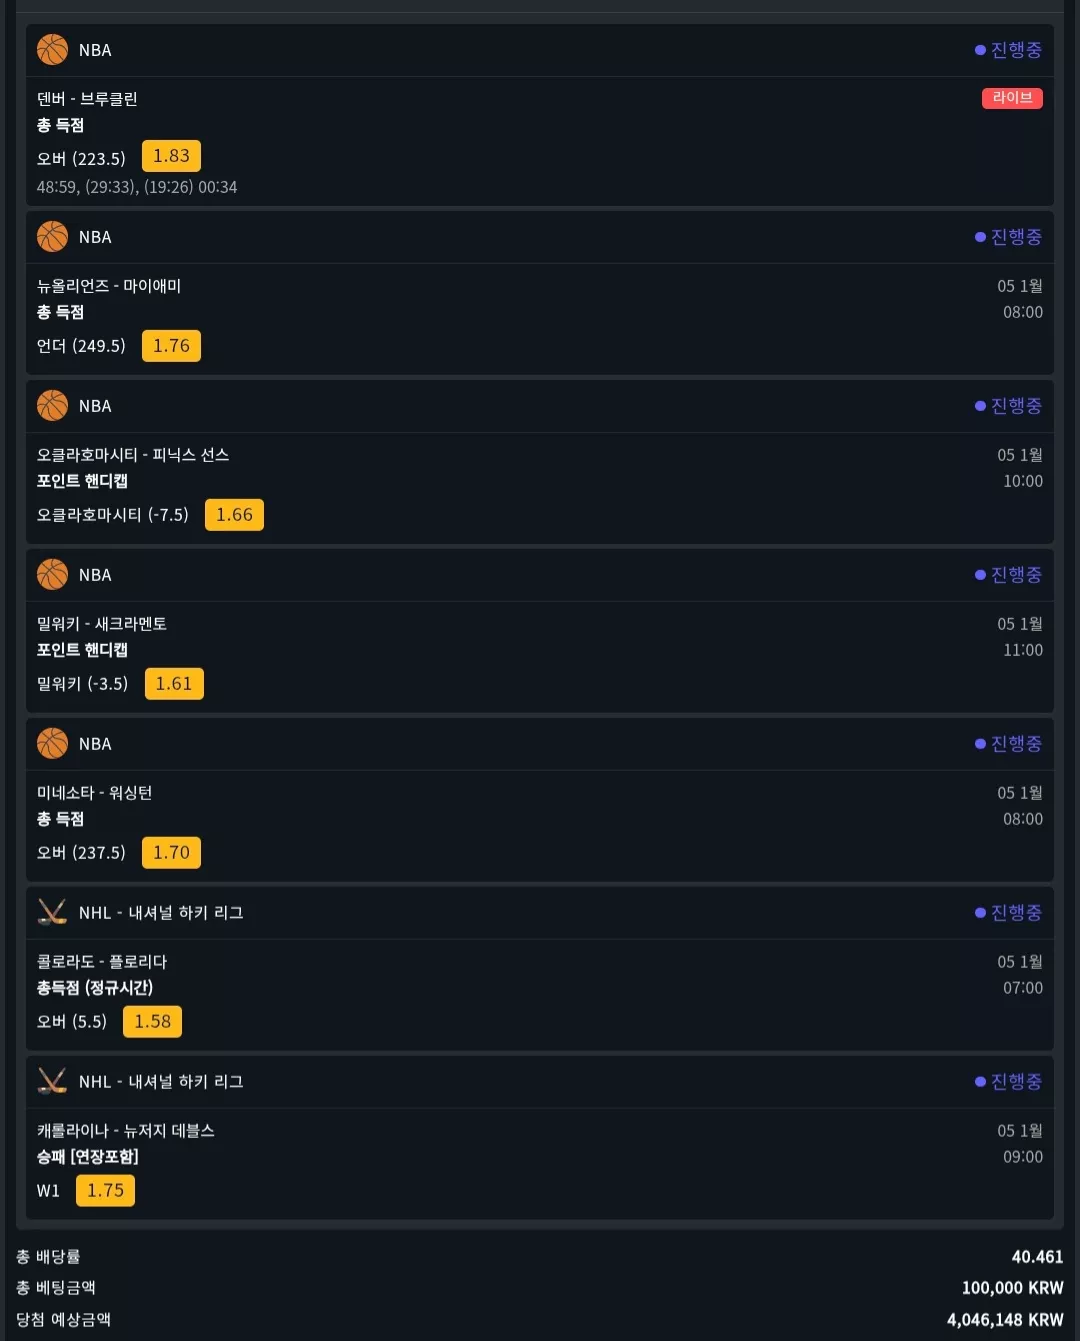
Task: Click the hockey sticks icon for Carolina-New Jersey
Action: pyautogui.click(x=52, y=1081)
